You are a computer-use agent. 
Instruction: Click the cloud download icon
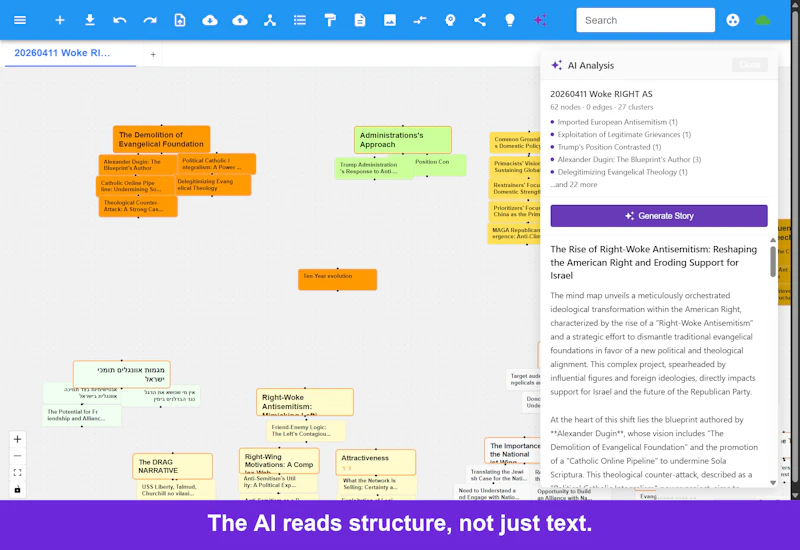point(210,20)
